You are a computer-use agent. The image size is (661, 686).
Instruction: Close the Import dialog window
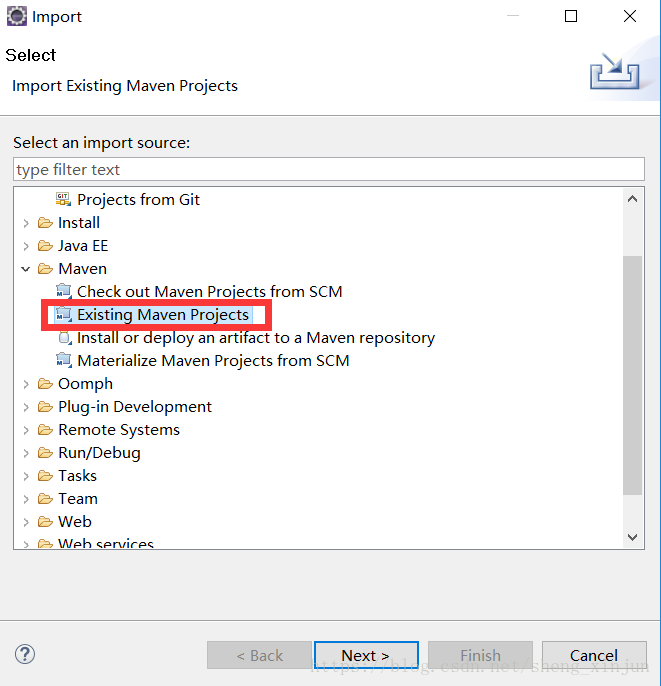click(x=630, y=16)
